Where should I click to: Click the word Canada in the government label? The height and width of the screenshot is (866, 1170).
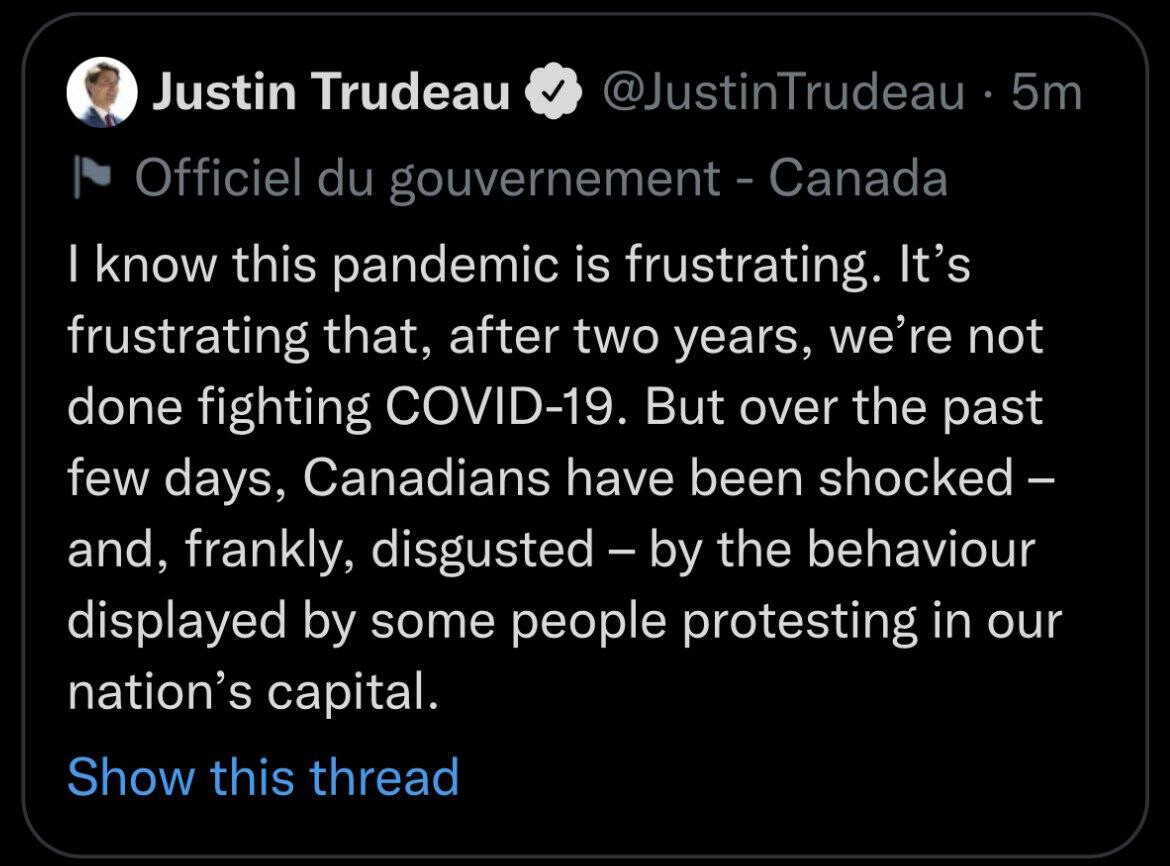[x=859, y=180]
